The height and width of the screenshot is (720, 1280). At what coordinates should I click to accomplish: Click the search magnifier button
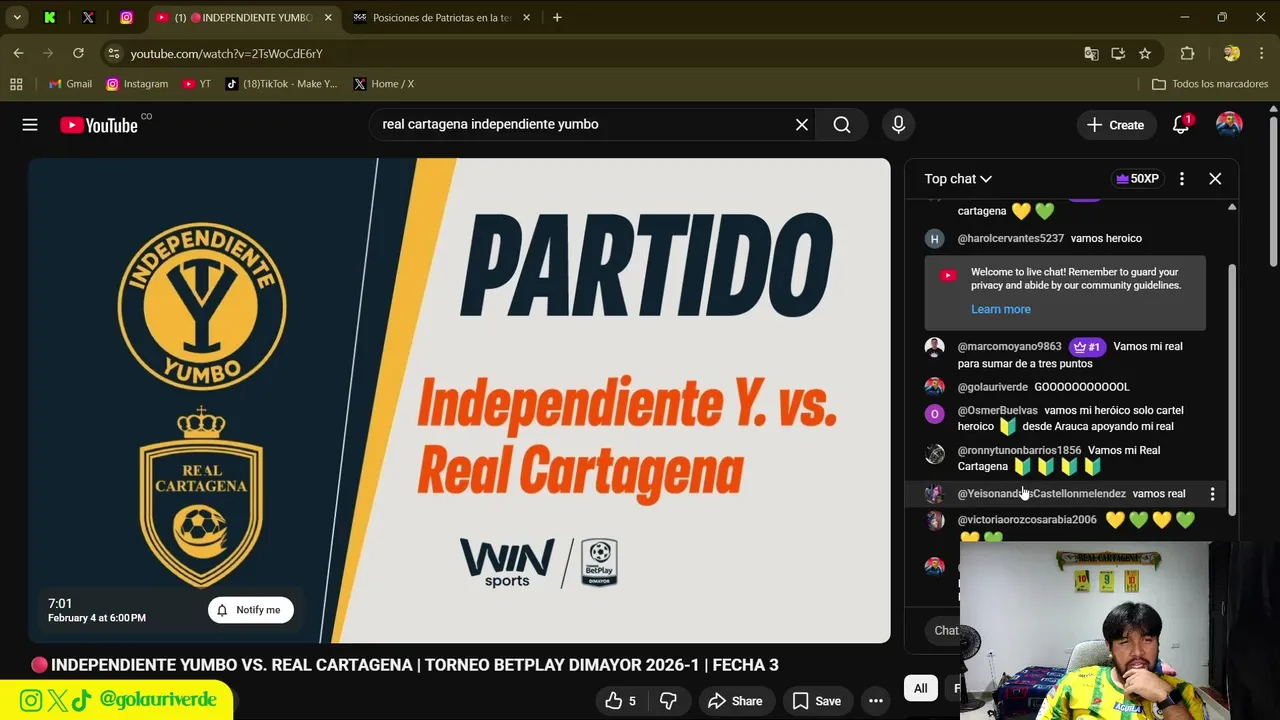point(842,125)
